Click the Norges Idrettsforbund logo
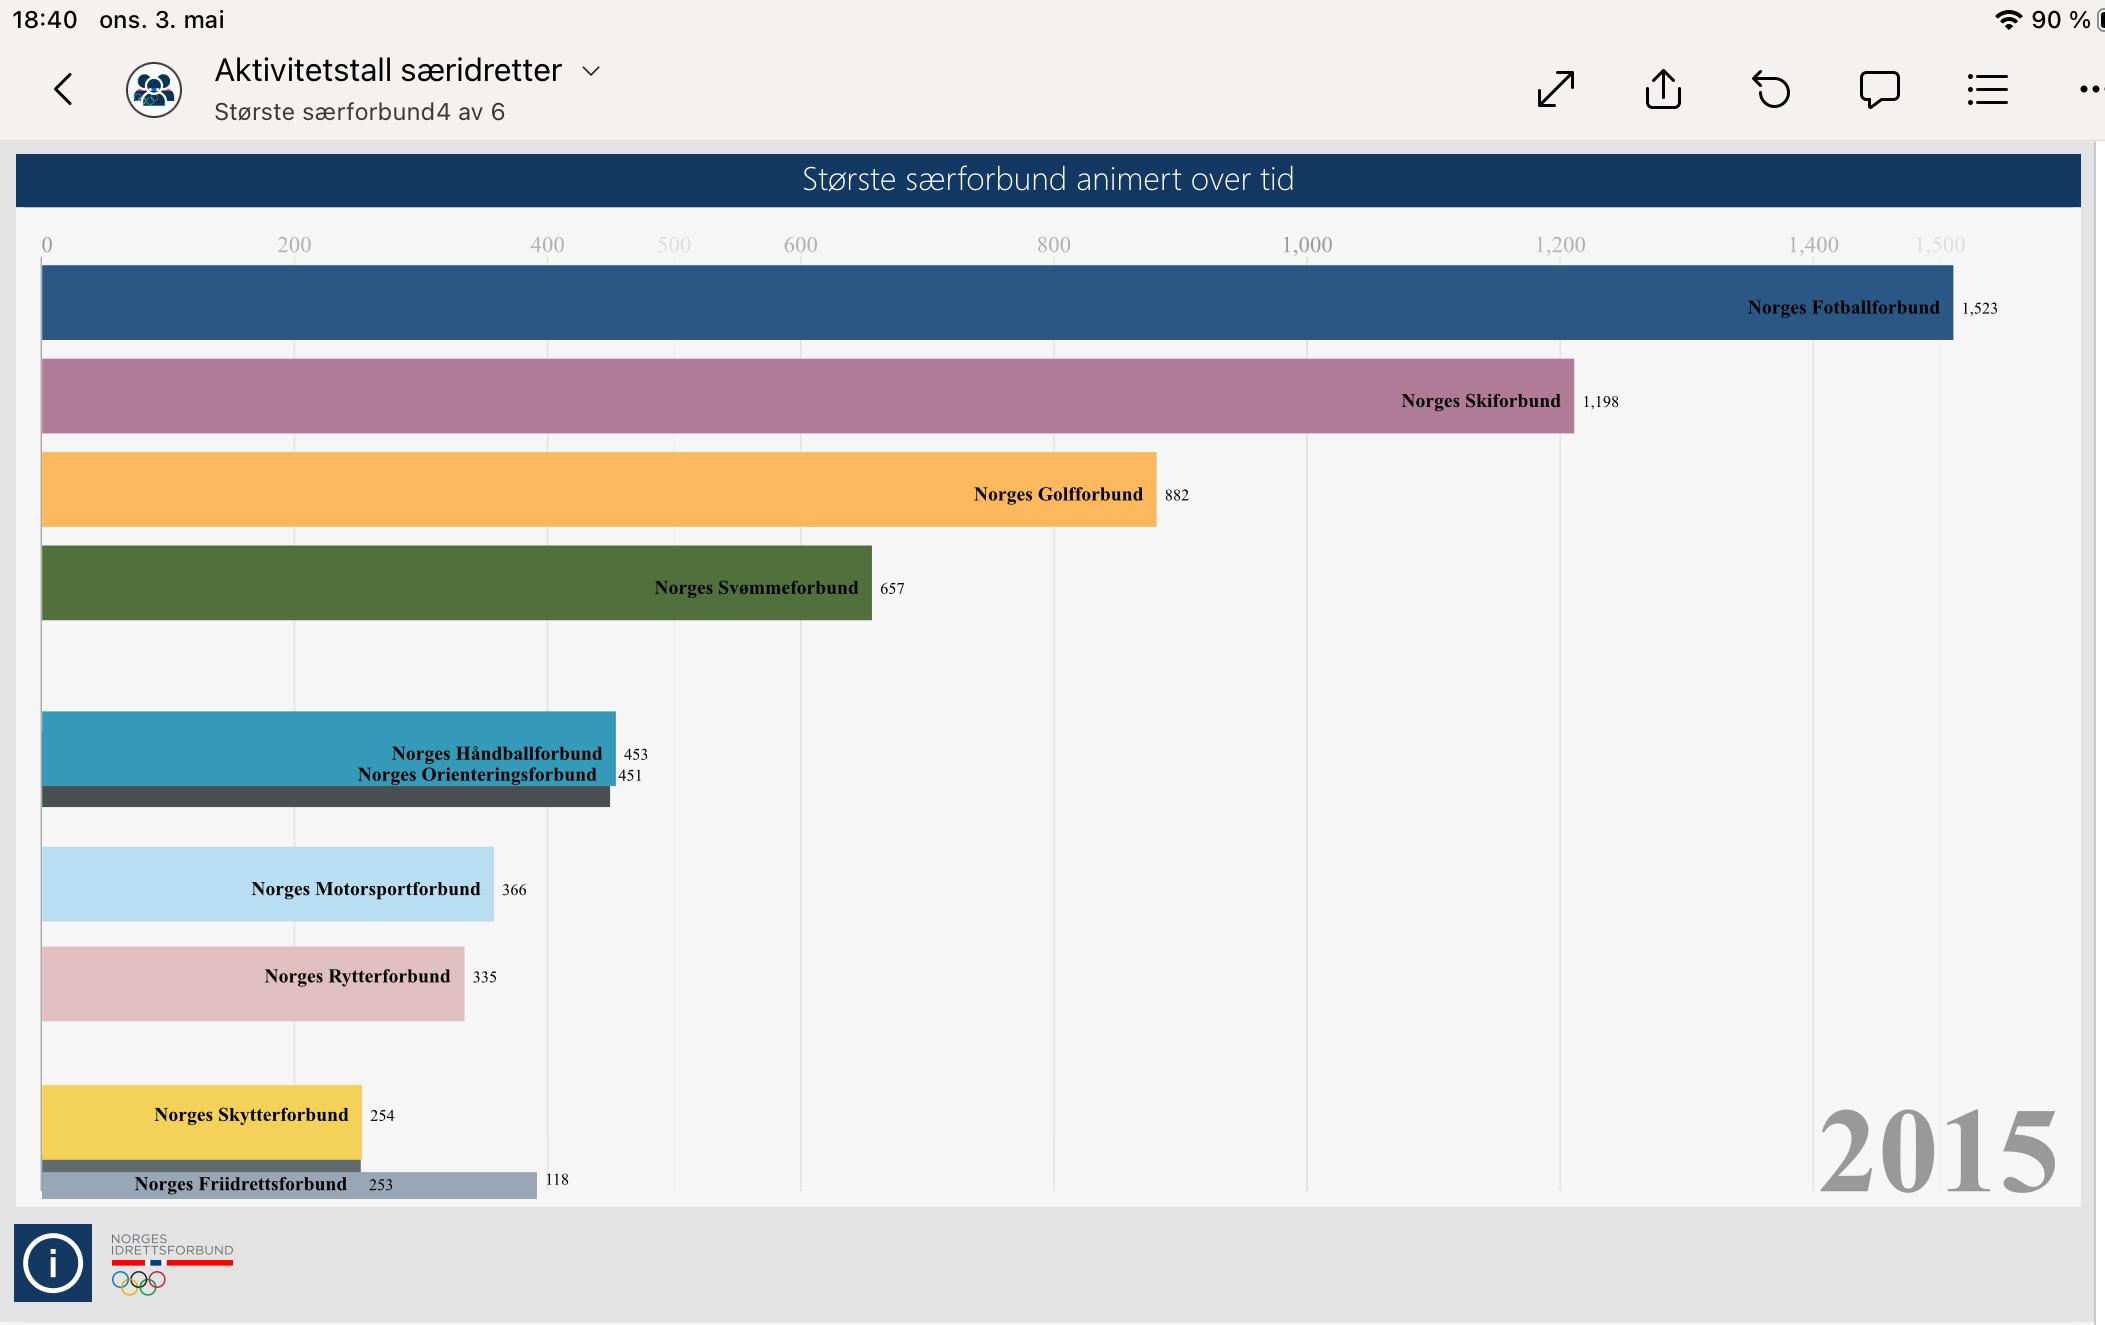This screenshot has height=1325, width=2105. (x=172, y=1264)
